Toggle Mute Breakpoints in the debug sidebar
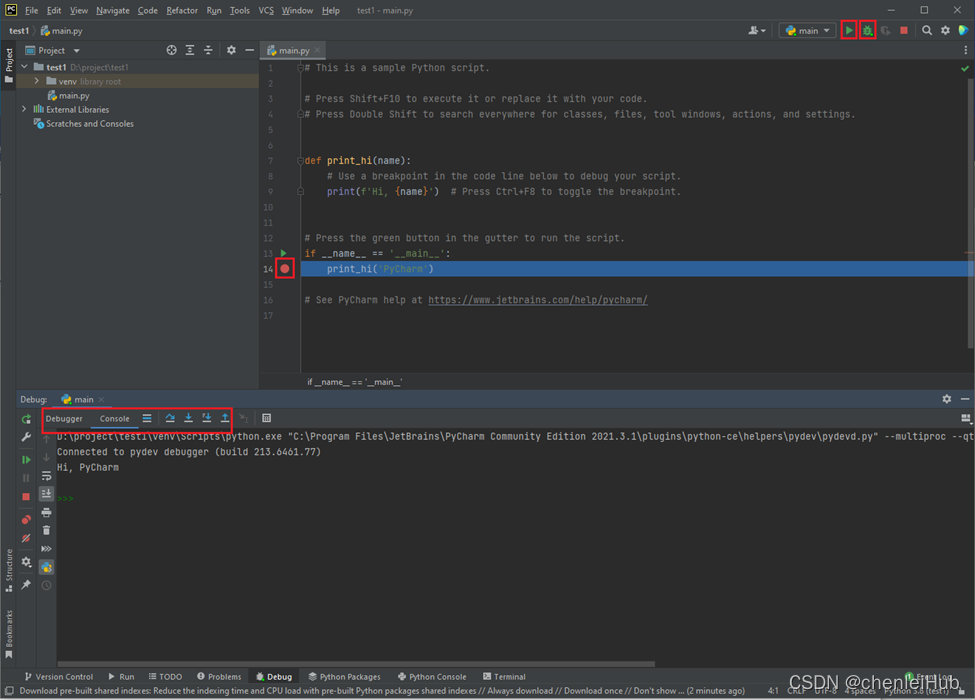Viewport: 975px width, 700px height. click(26, 539)
